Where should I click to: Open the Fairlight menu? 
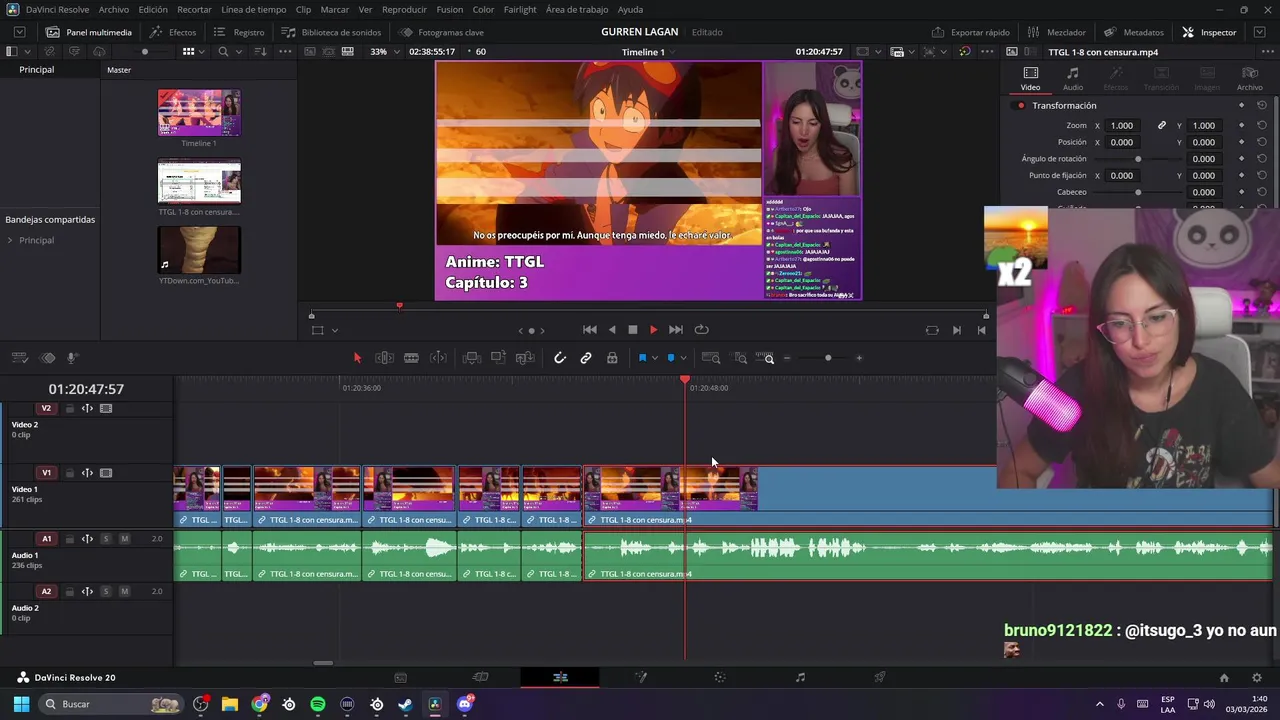tap(520, 9)
